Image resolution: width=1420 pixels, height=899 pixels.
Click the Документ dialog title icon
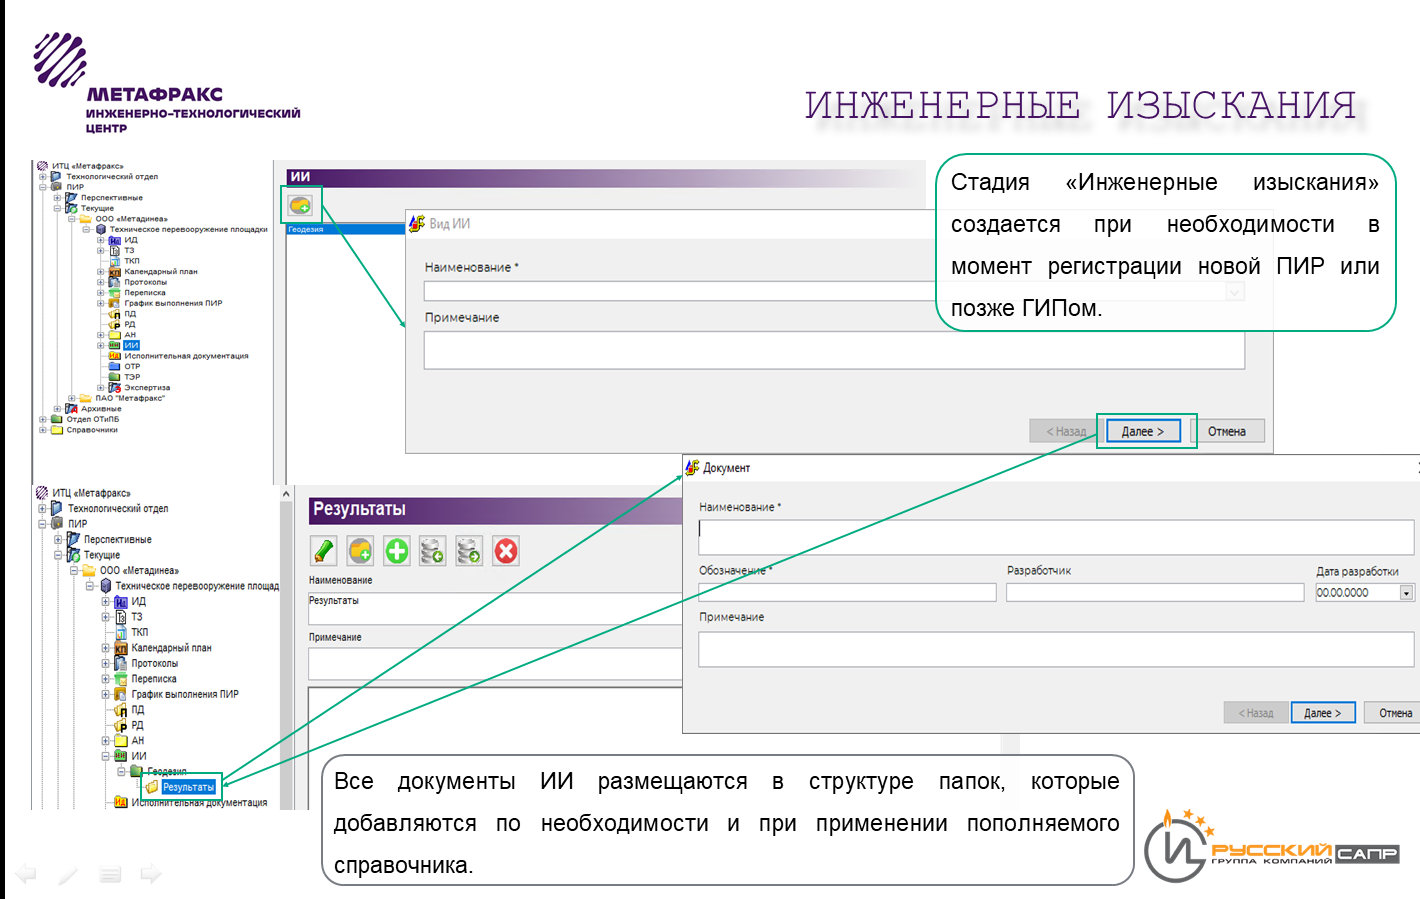[692, 467]
